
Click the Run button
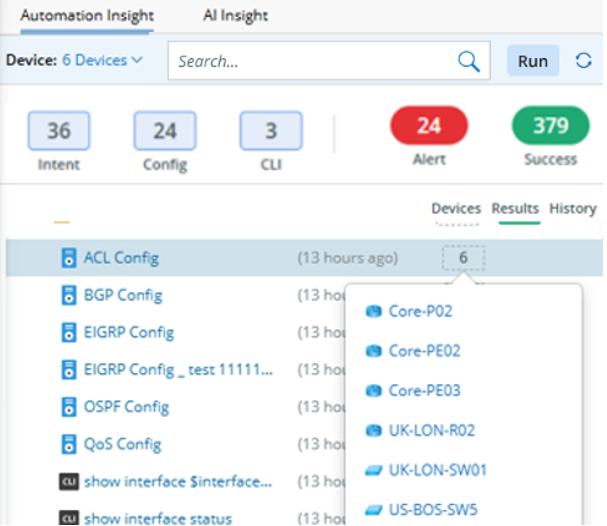pyautogui.click(x=533, y=61)
